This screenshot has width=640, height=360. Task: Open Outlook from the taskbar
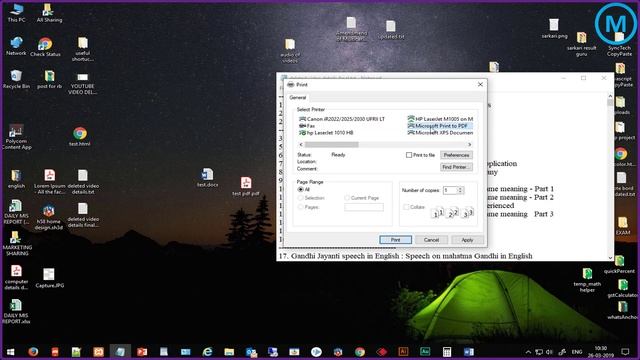(251, 352)
